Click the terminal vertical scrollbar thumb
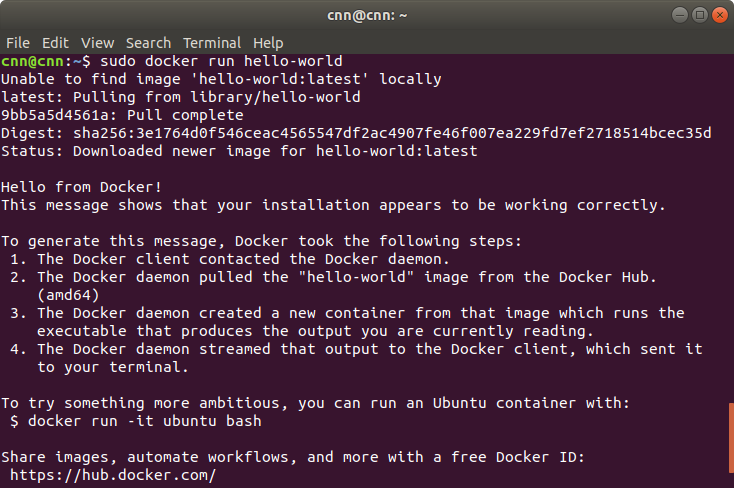Screen dimensions: 734x488 (x=731, y=438)
